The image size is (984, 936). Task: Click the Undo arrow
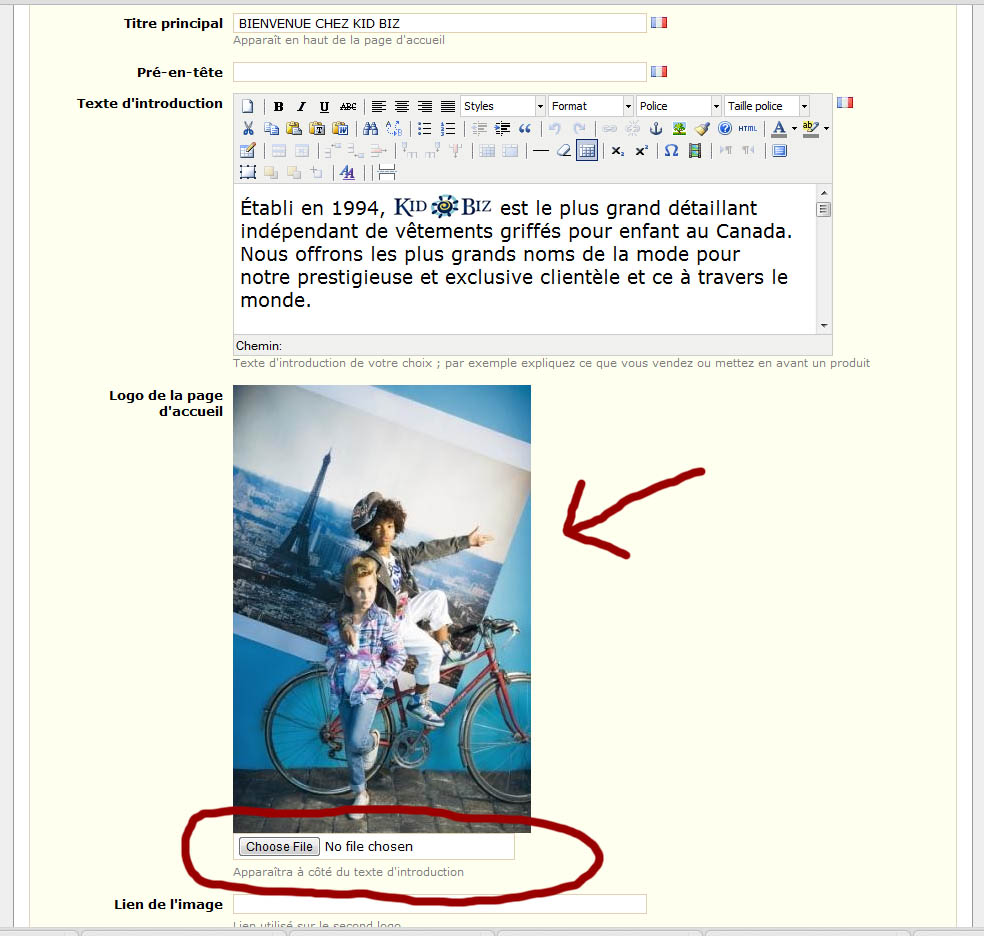click(x=555, y=129)
